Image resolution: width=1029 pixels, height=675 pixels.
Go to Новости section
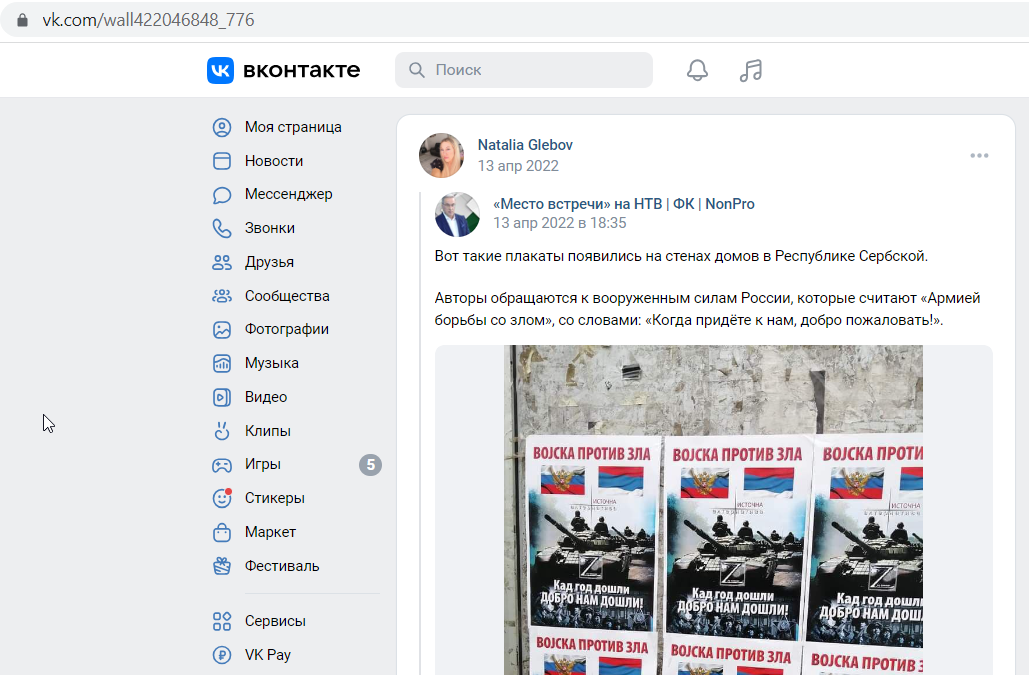tap(274, 161)
